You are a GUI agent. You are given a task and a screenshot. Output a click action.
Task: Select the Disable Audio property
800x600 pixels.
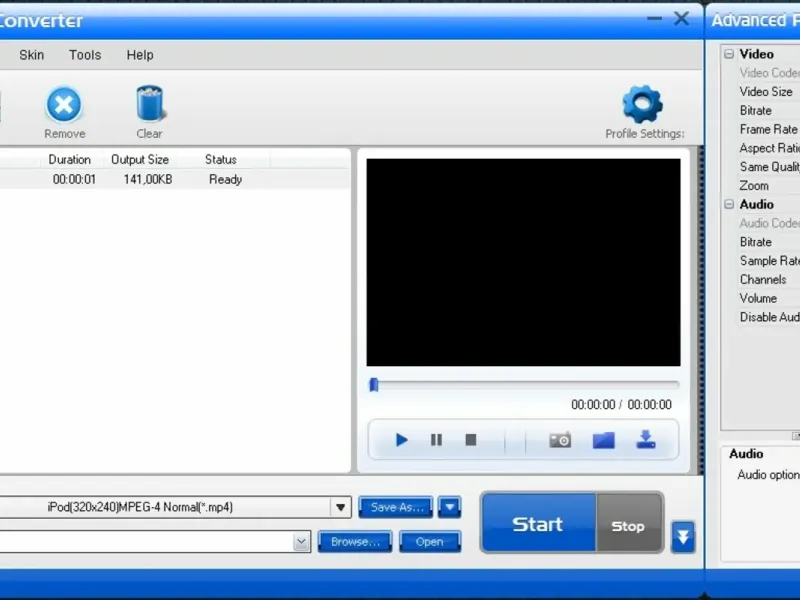pos(769,317)
